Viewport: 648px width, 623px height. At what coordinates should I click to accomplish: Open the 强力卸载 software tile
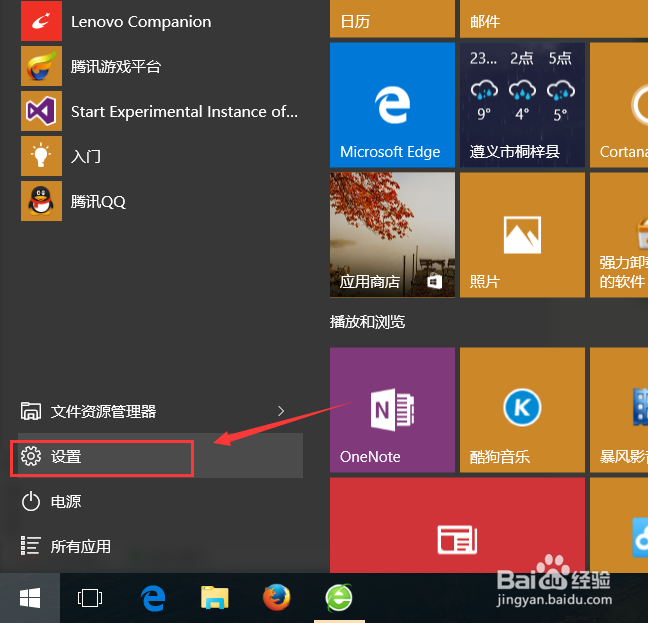pyautogui.click(x=619, y=235)
